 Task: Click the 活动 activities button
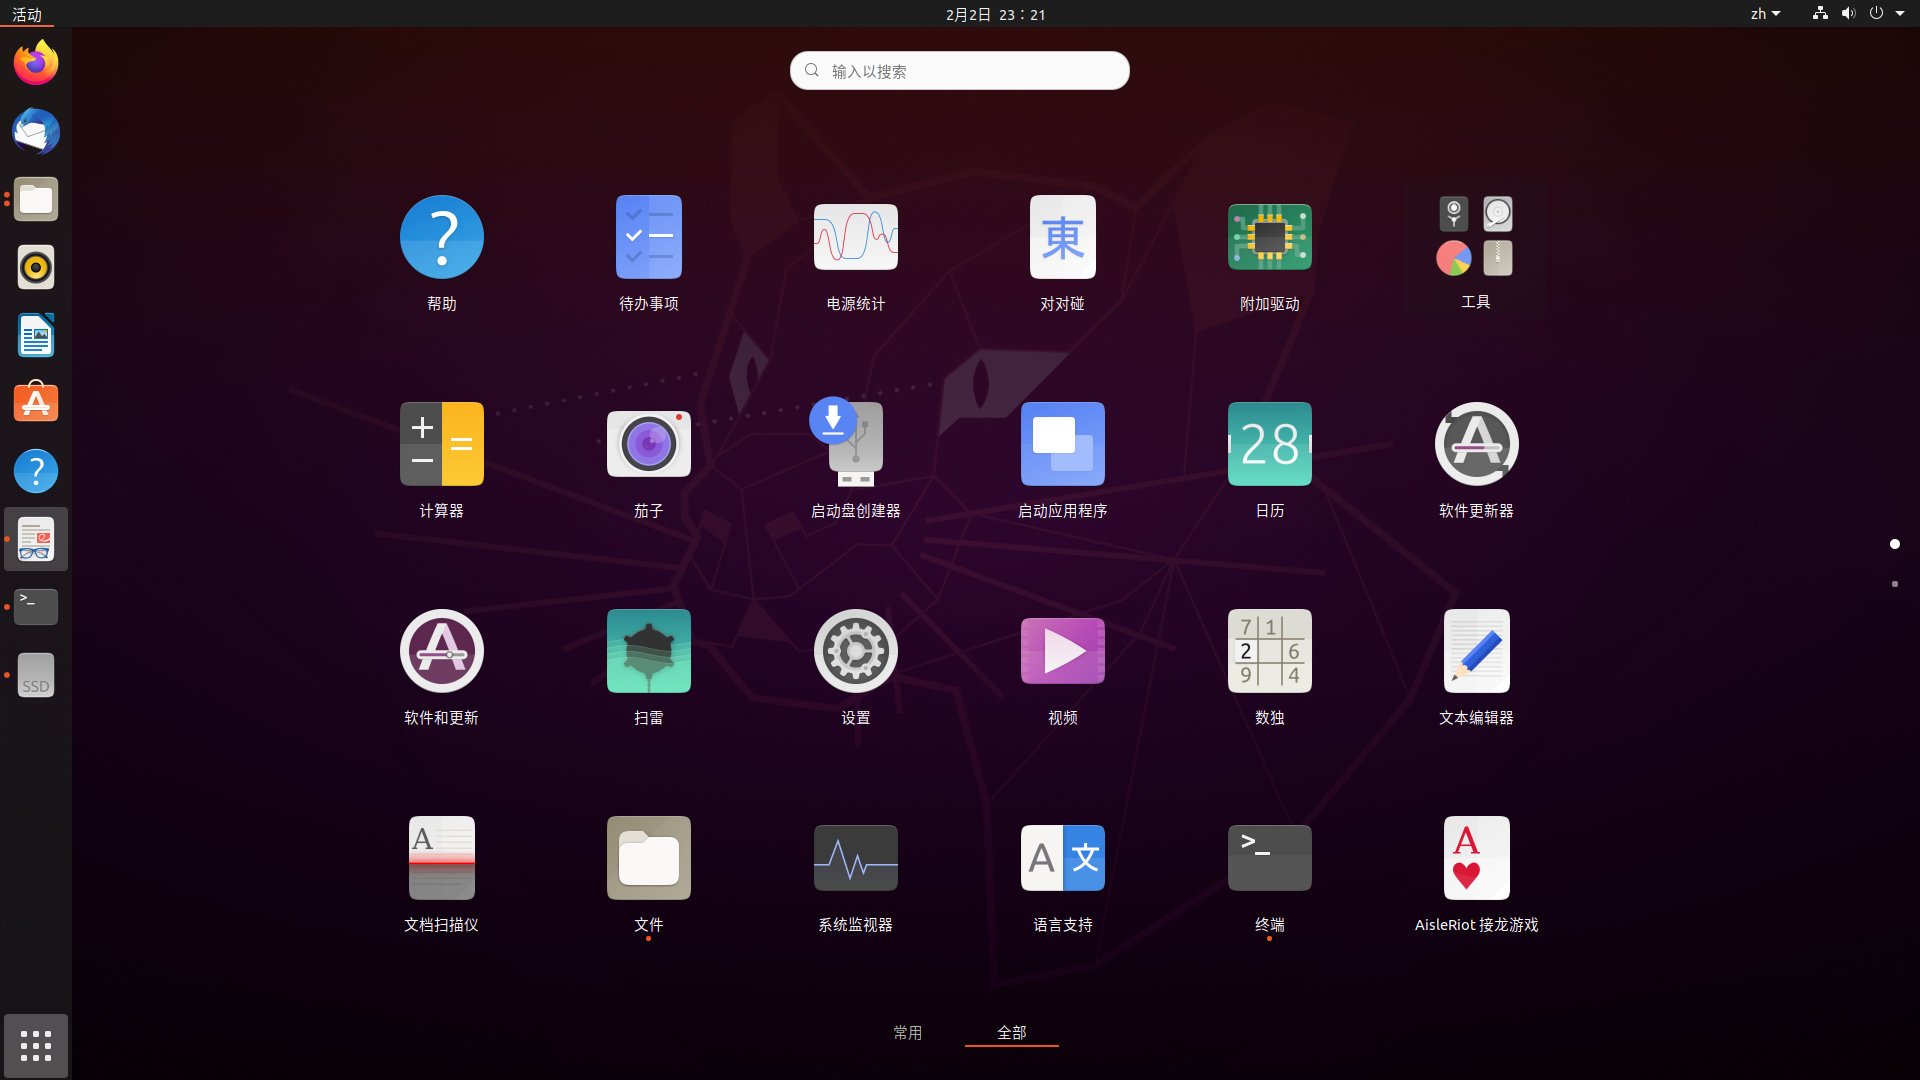[27, 14]
